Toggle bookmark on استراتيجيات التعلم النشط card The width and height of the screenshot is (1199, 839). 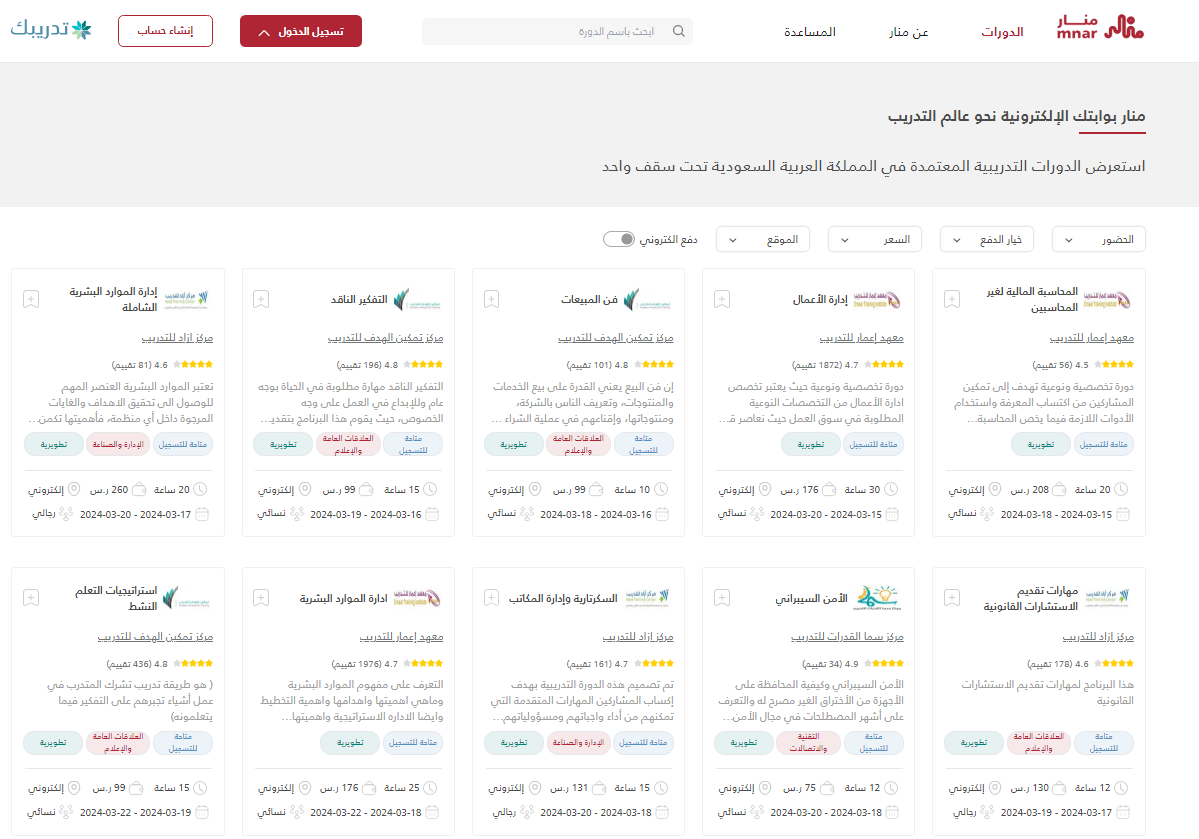(x=31, y=598)
